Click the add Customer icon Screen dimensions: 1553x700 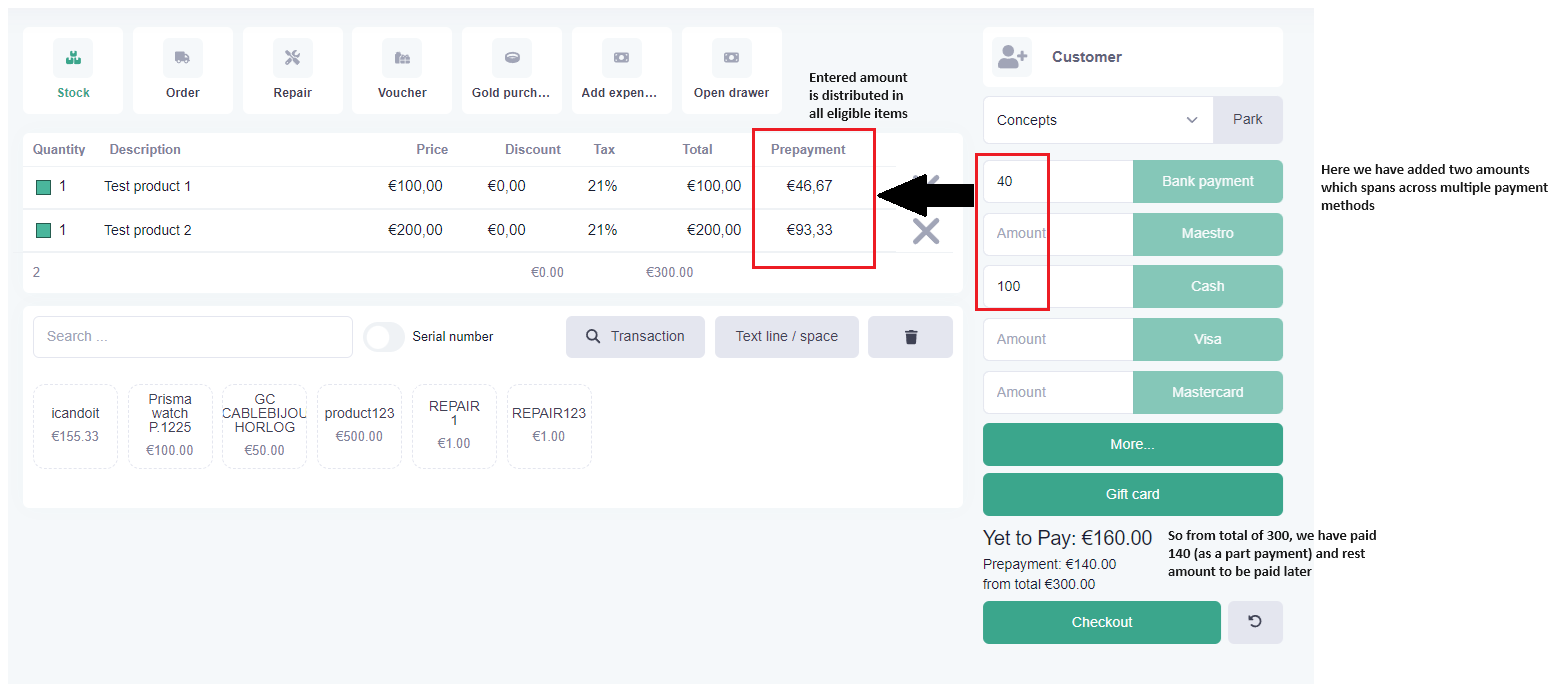1012,57
